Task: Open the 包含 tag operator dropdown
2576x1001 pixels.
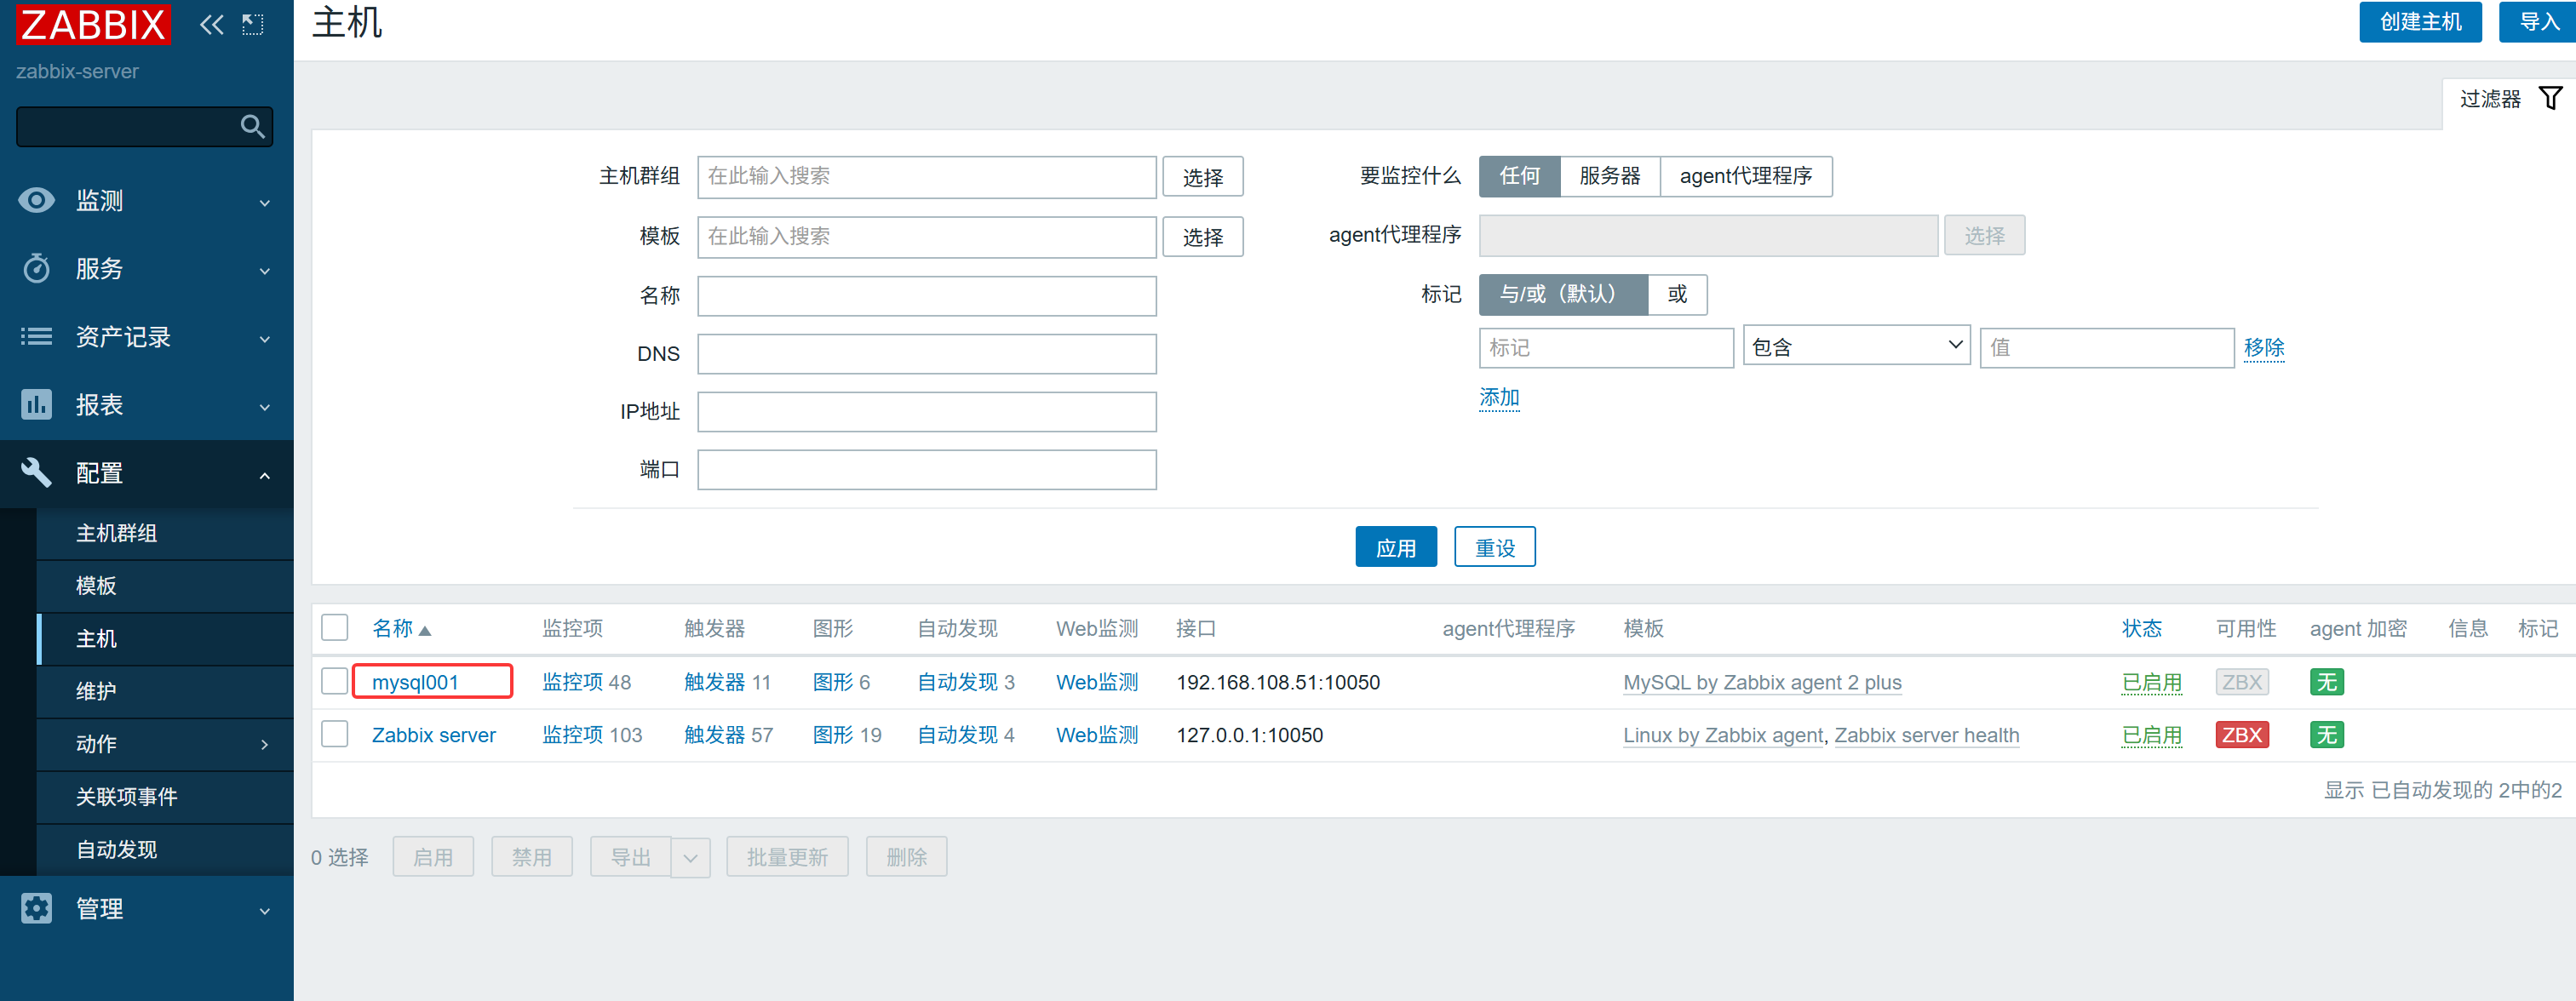Action: (x=1856, y=346)
